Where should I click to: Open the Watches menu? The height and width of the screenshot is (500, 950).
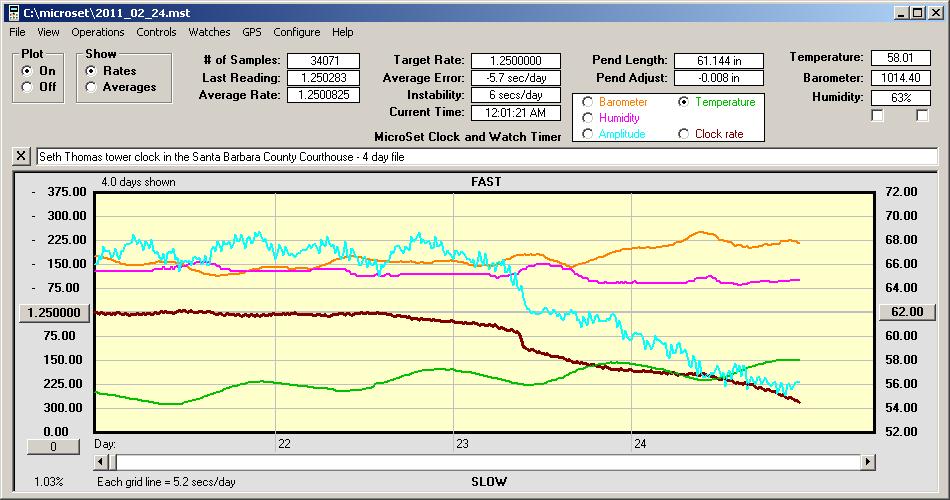(x=209, y=32)
